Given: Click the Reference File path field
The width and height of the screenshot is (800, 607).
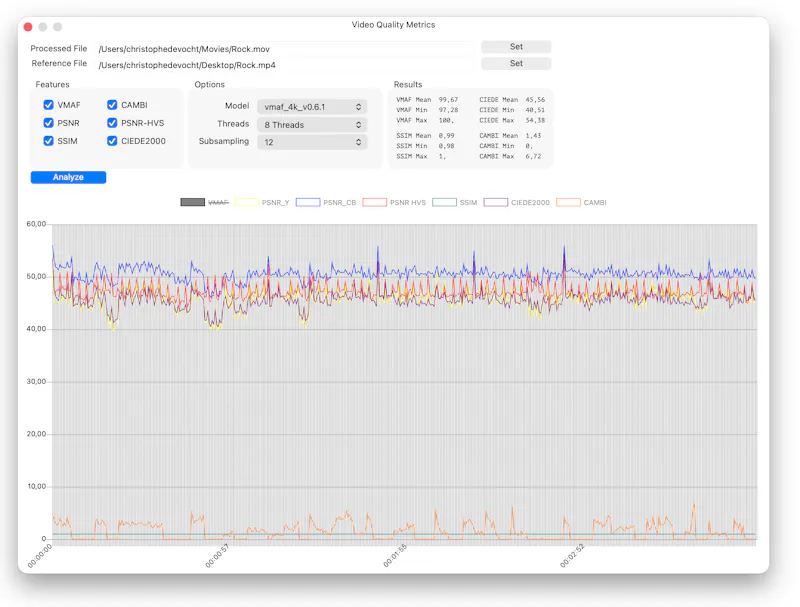Looking at the screenshot, I should pyautogui.click(x=285, y=65).
